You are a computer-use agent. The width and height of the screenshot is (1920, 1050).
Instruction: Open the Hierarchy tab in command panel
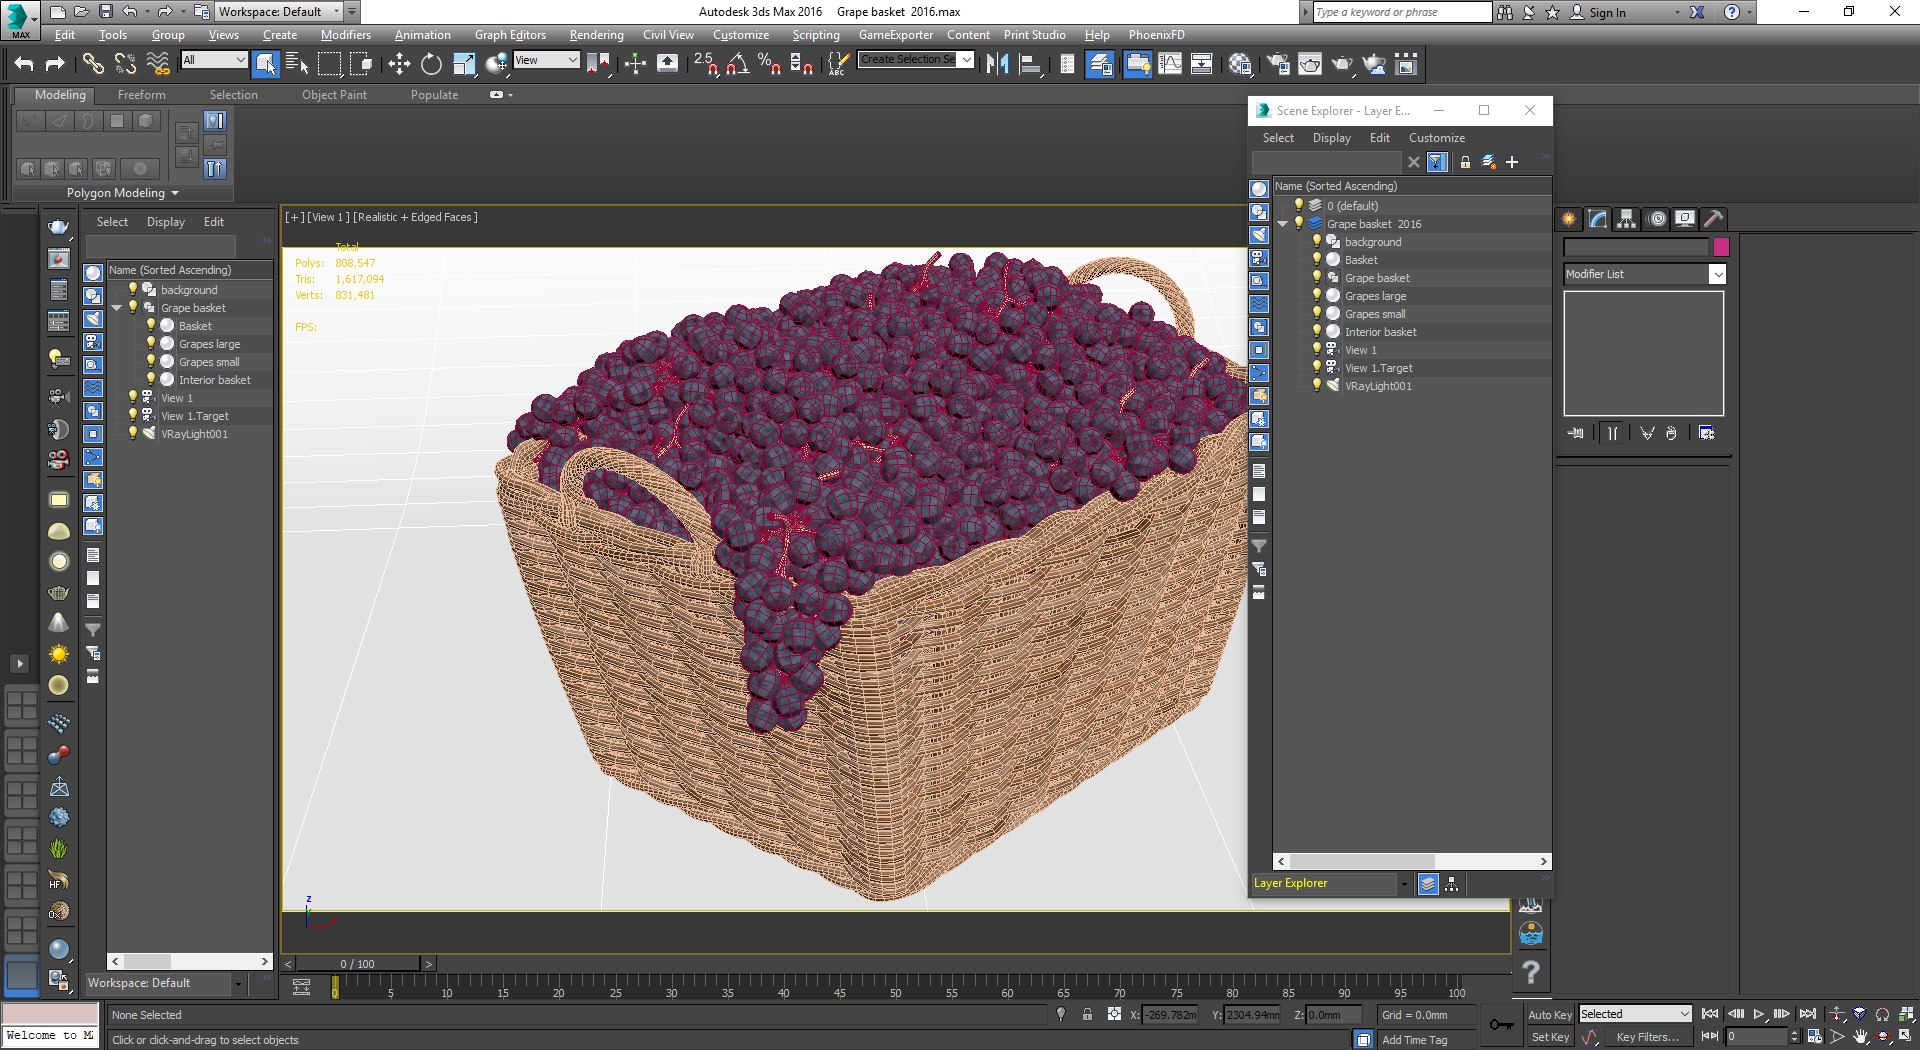[x=1627, y=219]
